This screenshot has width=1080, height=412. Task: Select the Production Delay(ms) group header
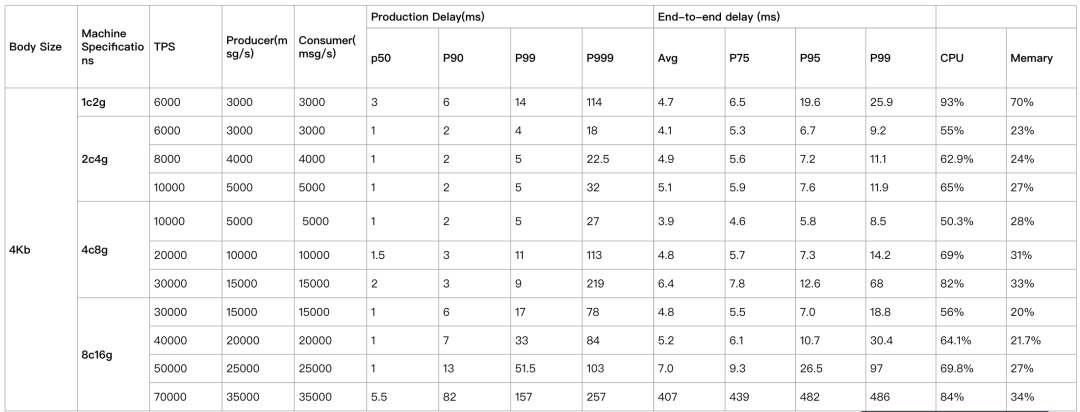click(x=509, y=17)
